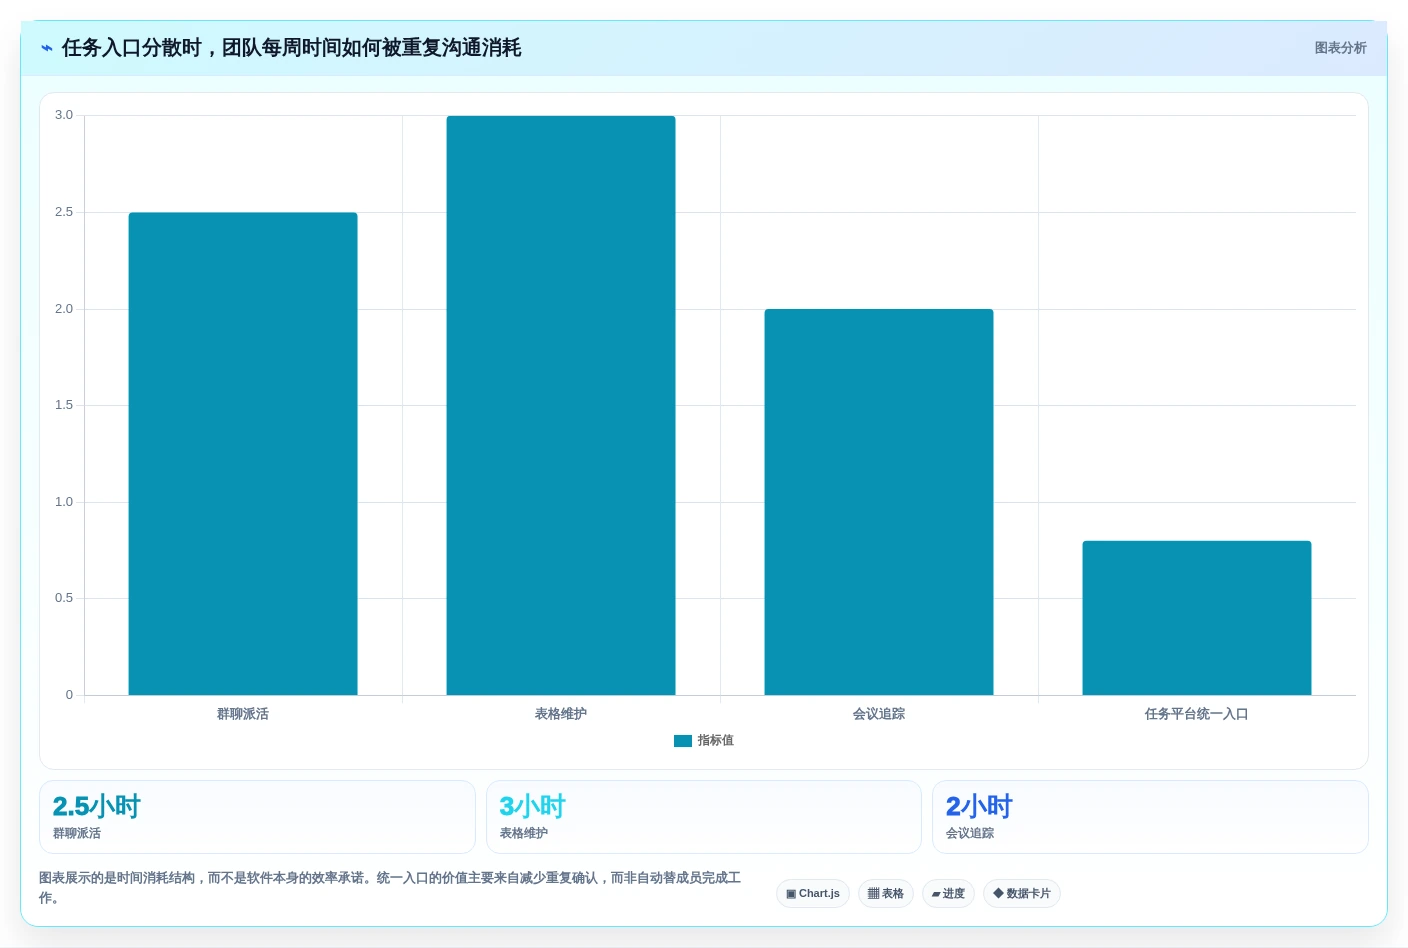Click the Chart.js tag chip

(813, 893)
